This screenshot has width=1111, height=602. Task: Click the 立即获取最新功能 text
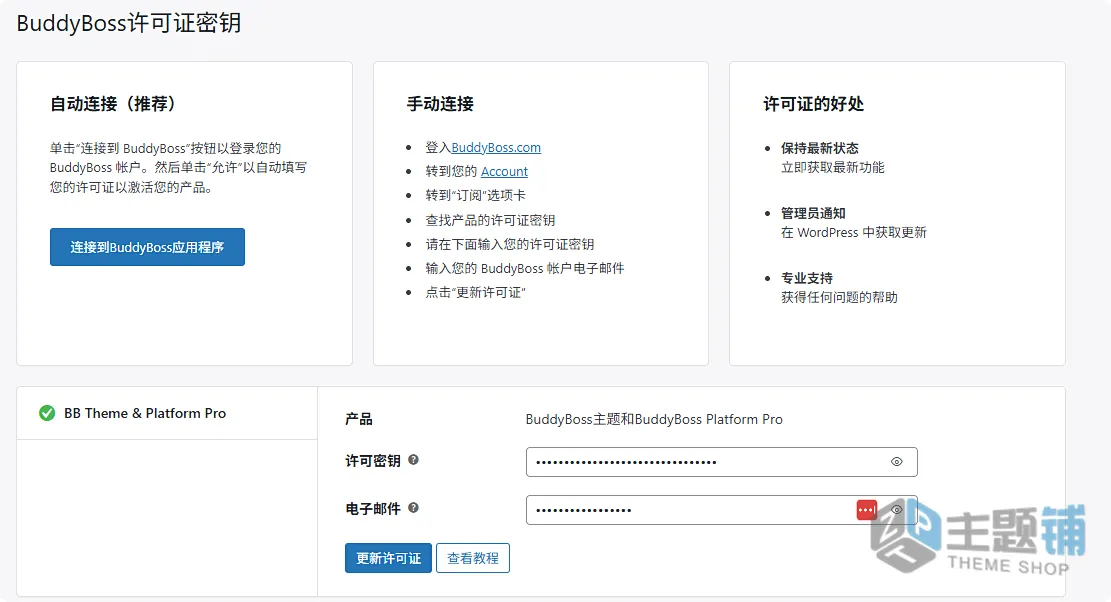click(833, 168)
